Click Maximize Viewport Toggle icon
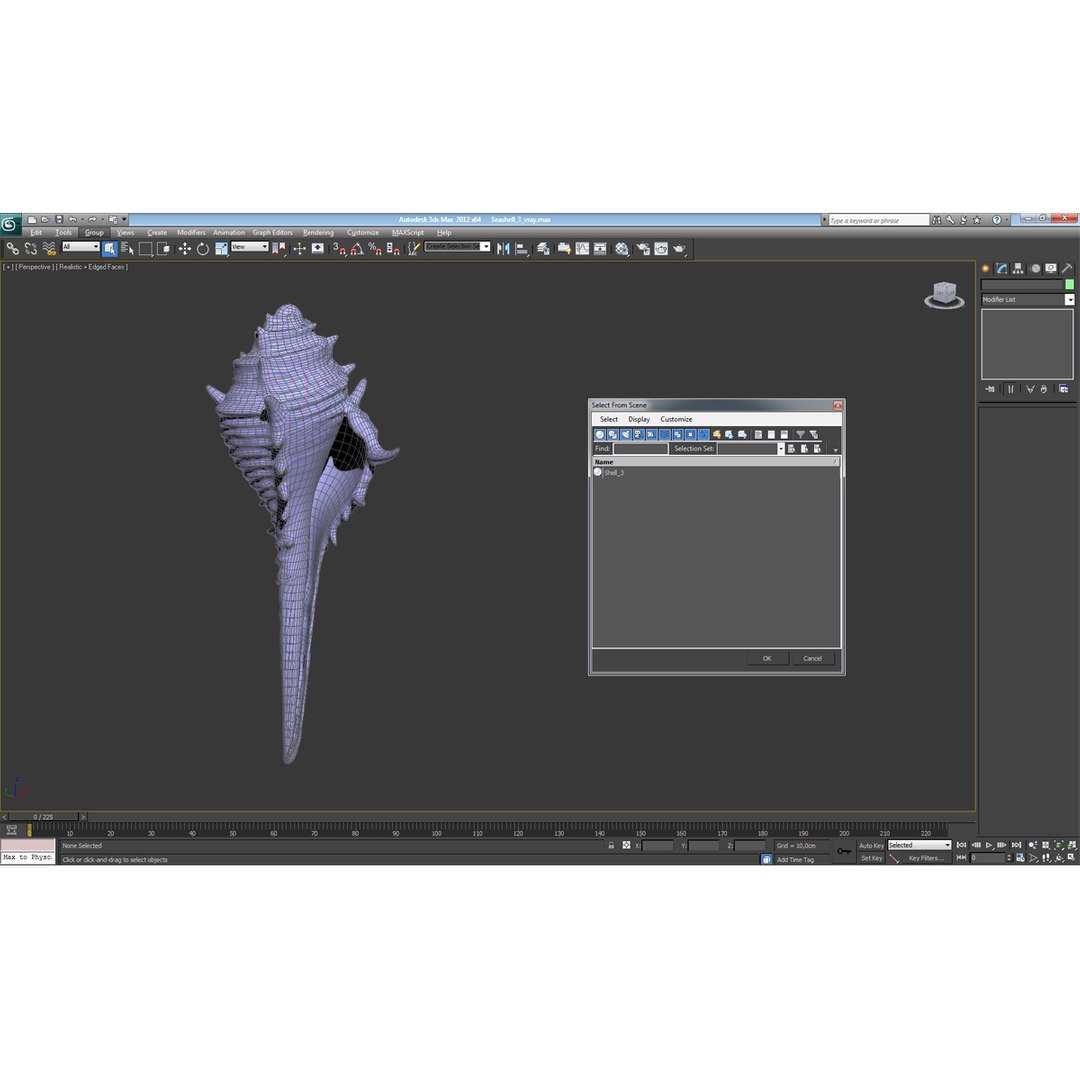This screenshot has width=1080, height=1080. coord(1072,858)
